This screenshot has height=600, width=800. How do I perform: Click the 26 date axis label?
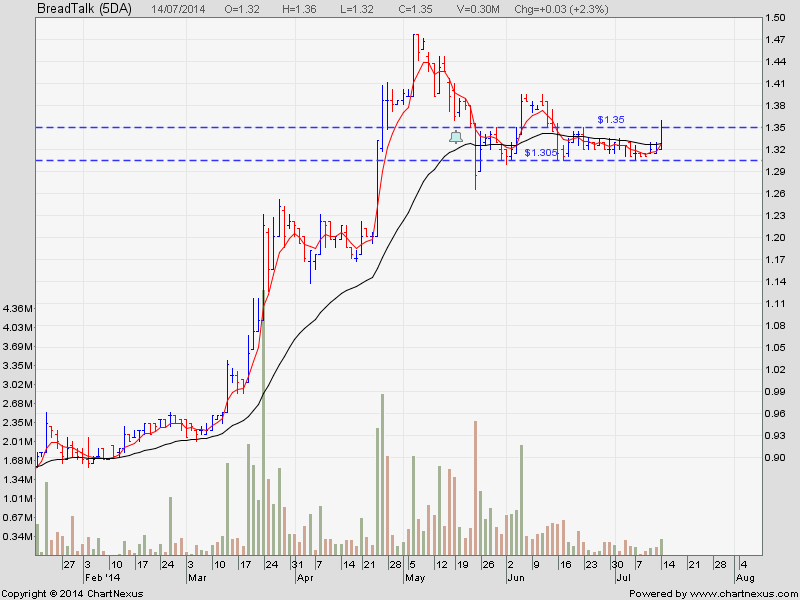coord(488,565)
